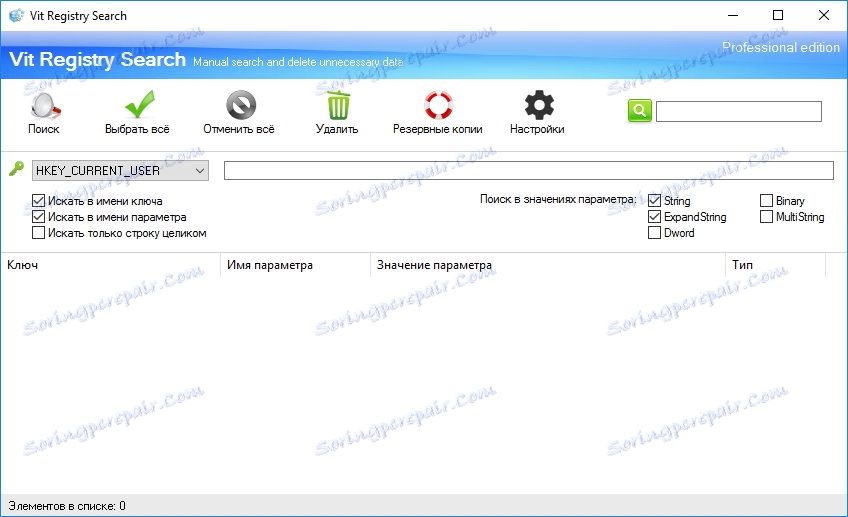
Task: Click the green checkmark Выбрать всё icon
Action: (140, 104)
